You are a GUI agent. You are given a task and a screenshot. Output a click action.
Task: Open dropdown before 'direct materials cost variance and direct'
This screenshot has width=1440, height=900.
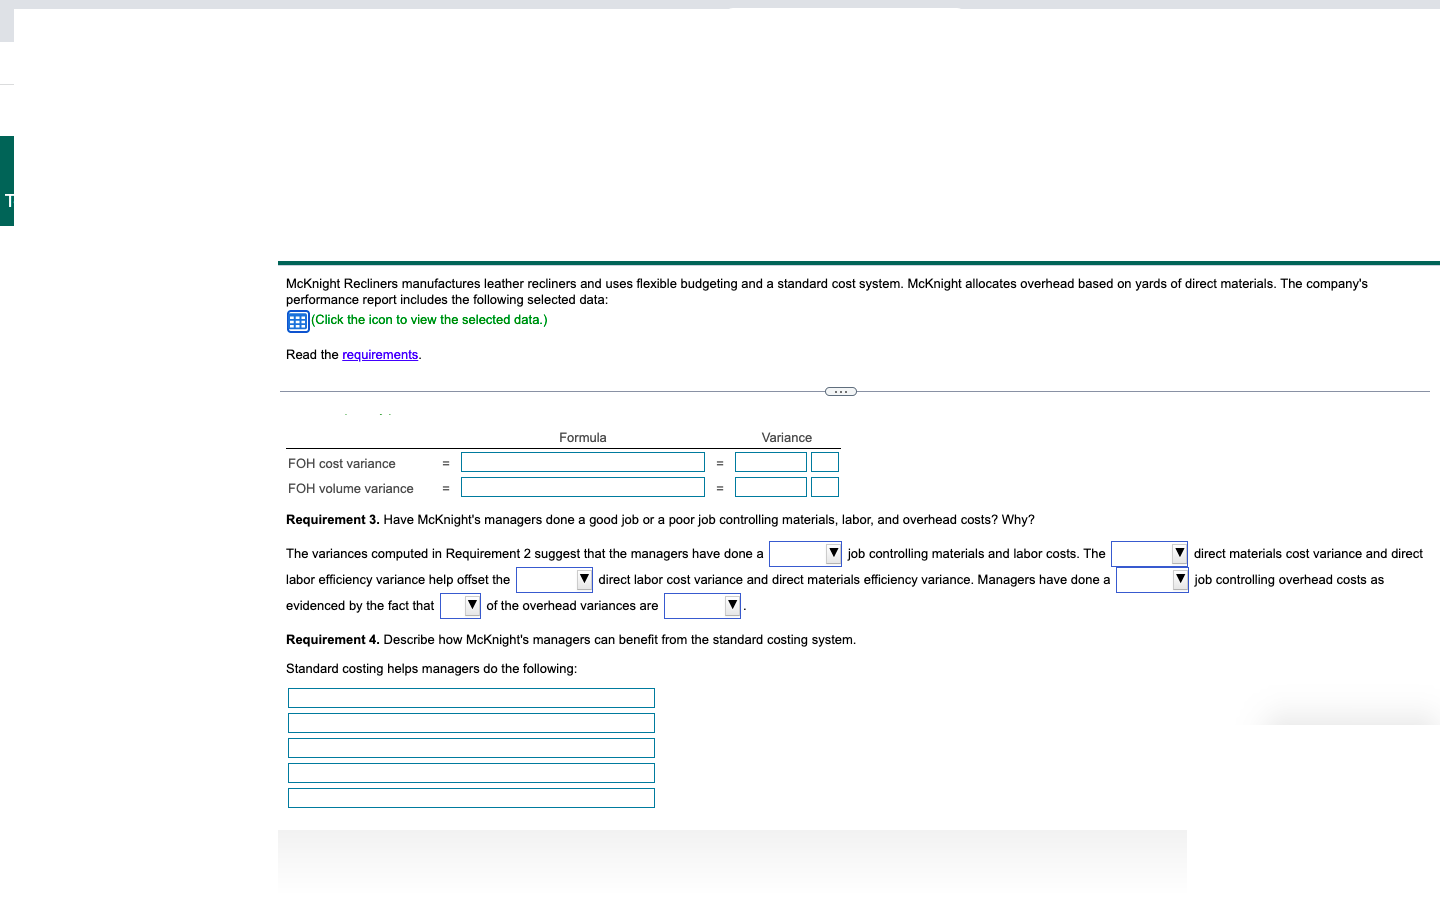tap(1149, 553)
